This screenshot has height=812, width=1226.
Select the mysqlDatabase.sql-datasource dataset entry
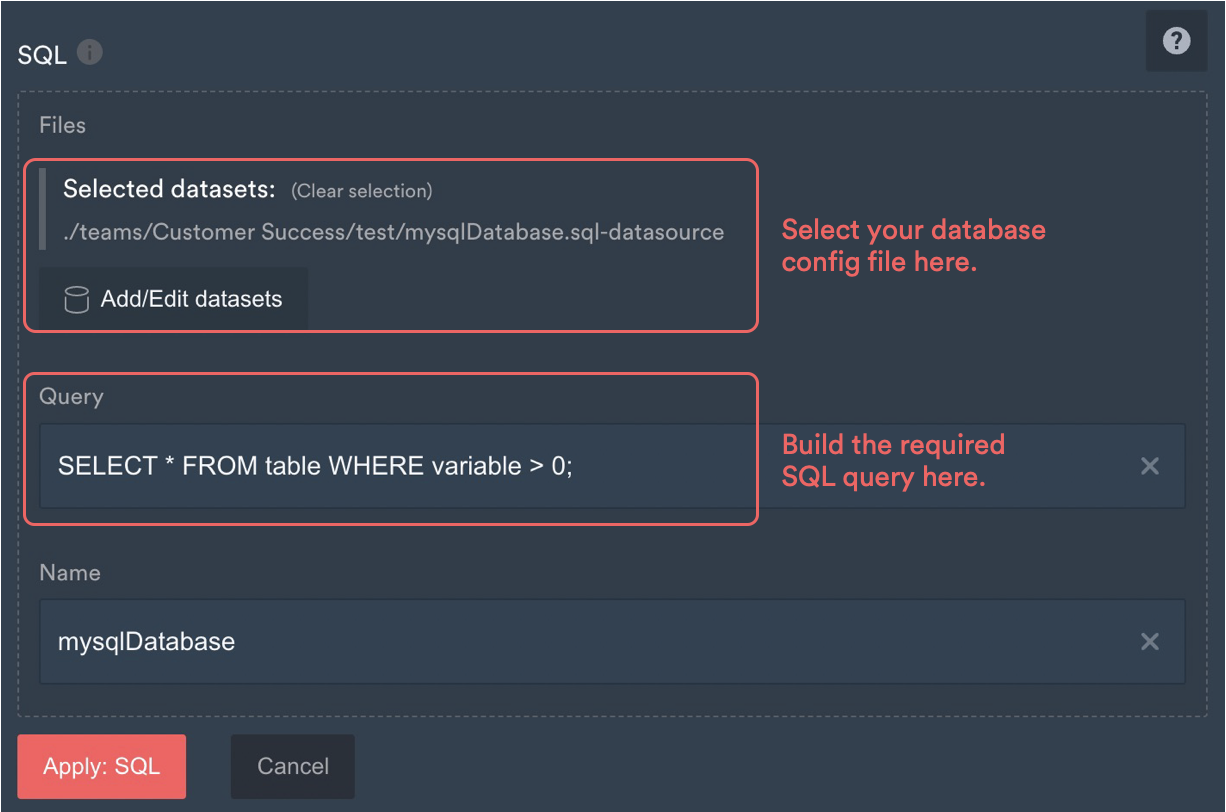point(392,231)
